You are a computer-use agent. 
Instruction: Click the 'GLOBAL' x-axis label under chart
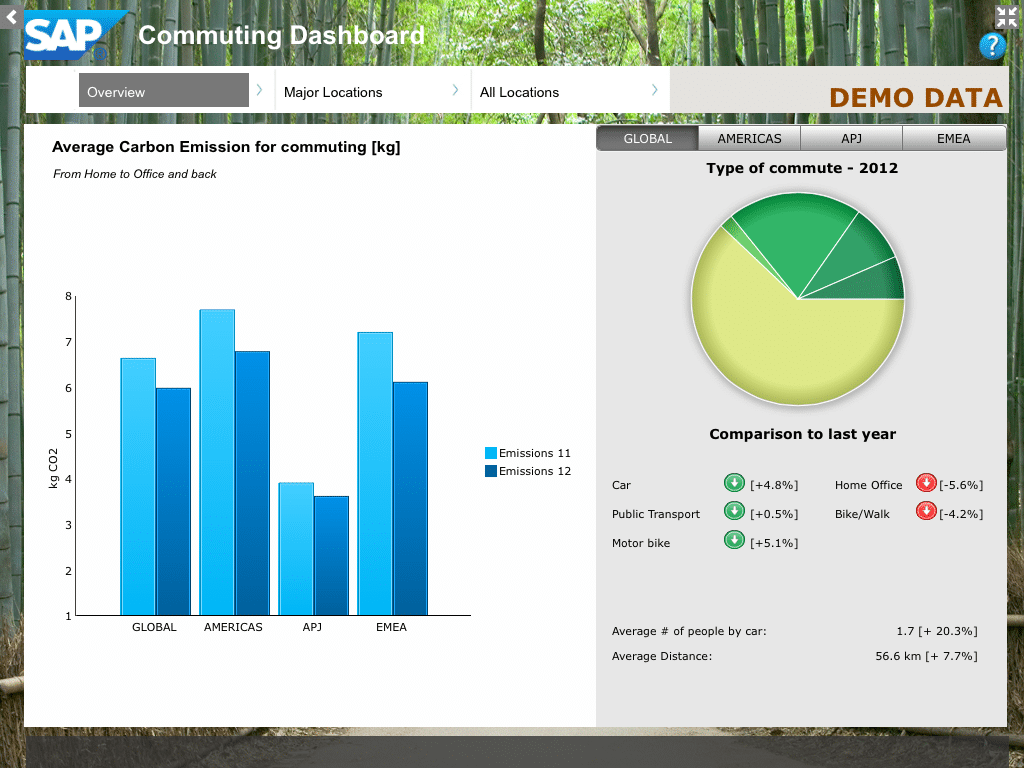(154, 627)
